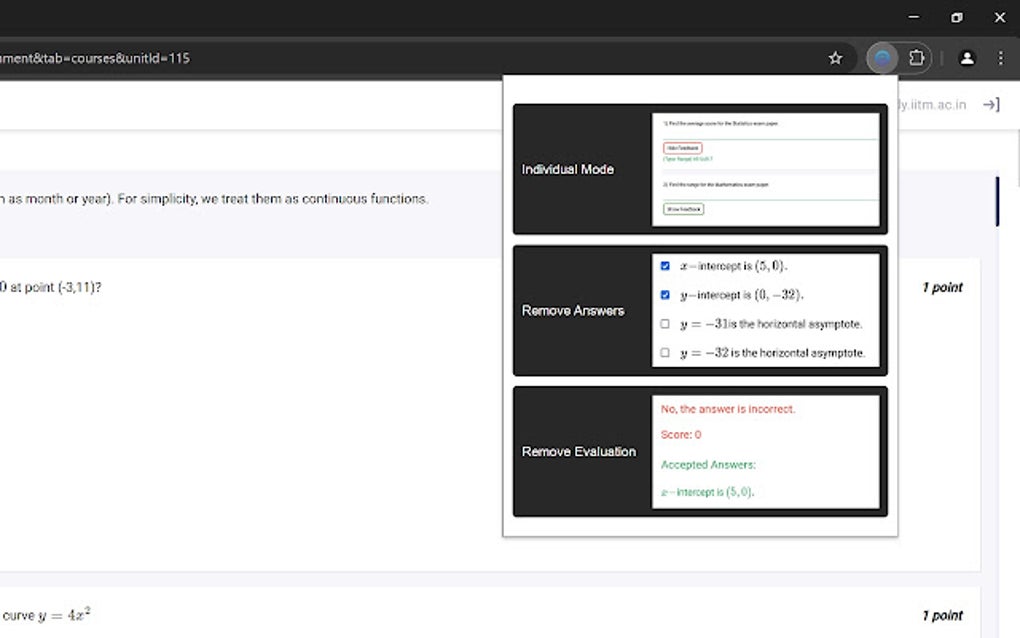Bookmark this page using the star icon

click(836, 58)
